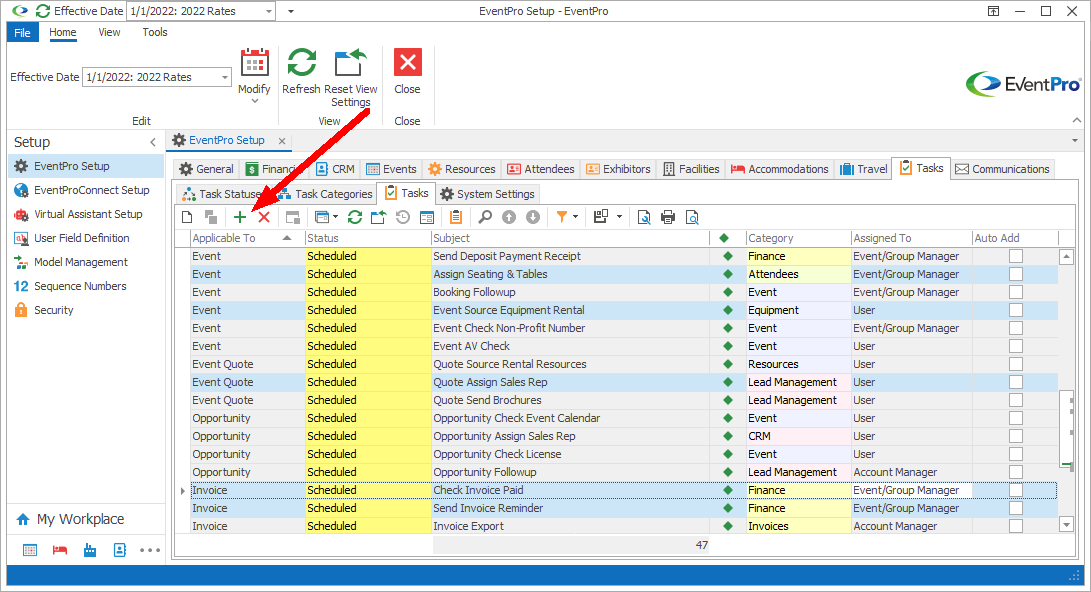Tick Auto Add for Check Invoice Paid

[x=1016, y=490]
